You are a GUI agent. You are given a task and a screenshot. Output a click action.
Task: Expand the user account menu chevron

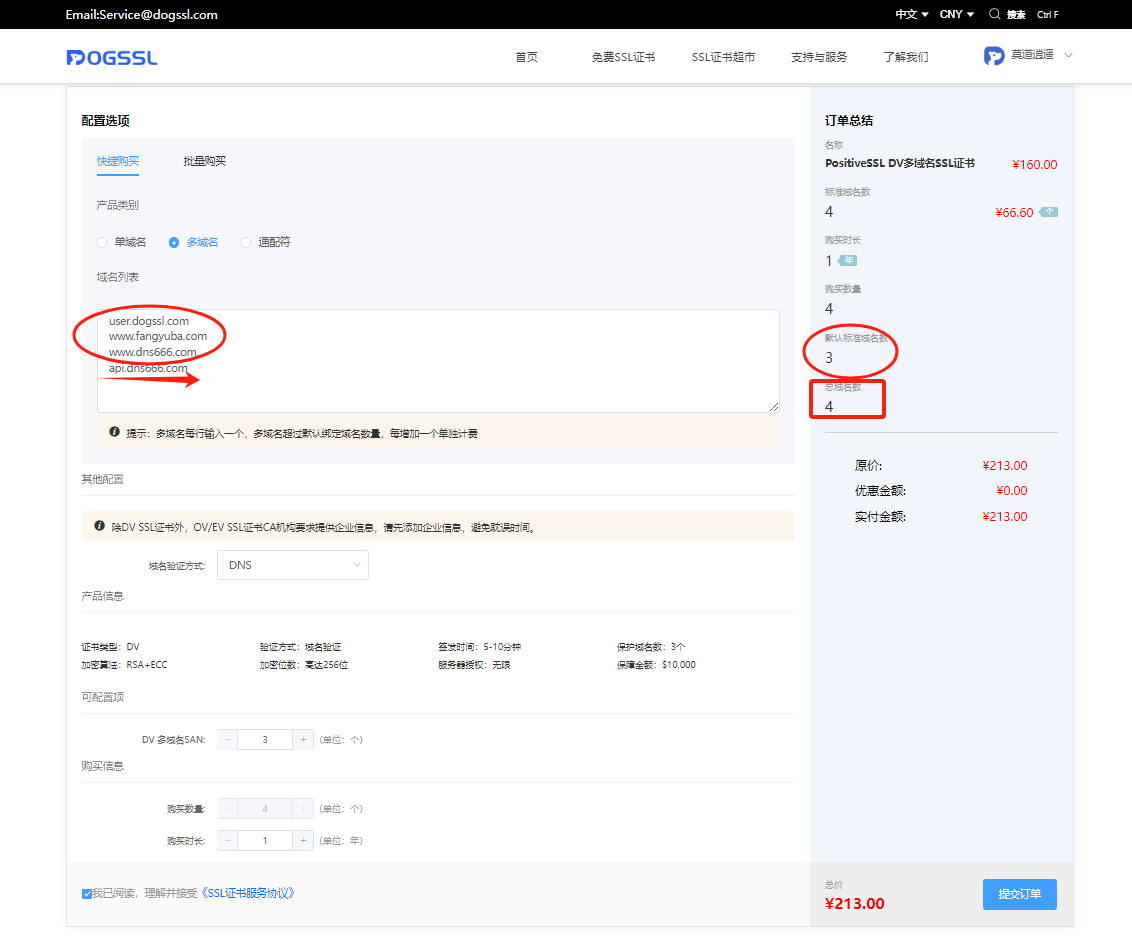tap(1068, 55)
